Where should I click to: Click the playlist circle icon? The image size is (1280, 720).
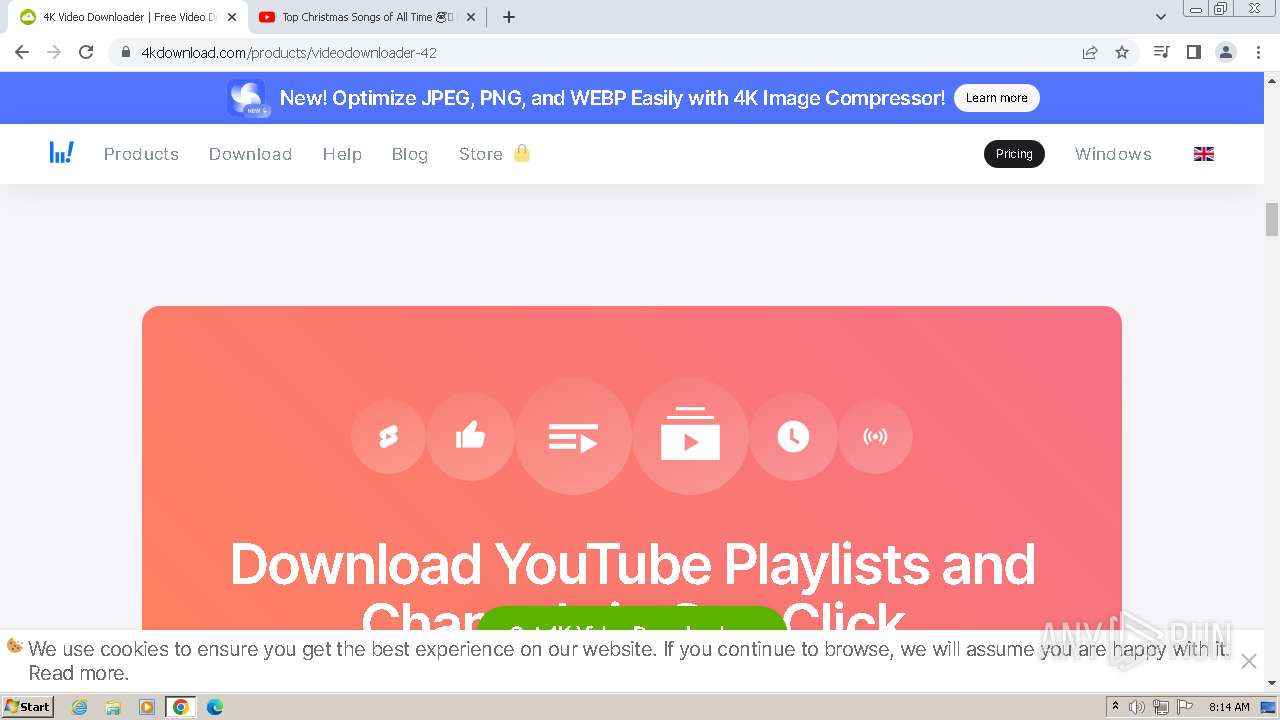[x=573, y=436]
